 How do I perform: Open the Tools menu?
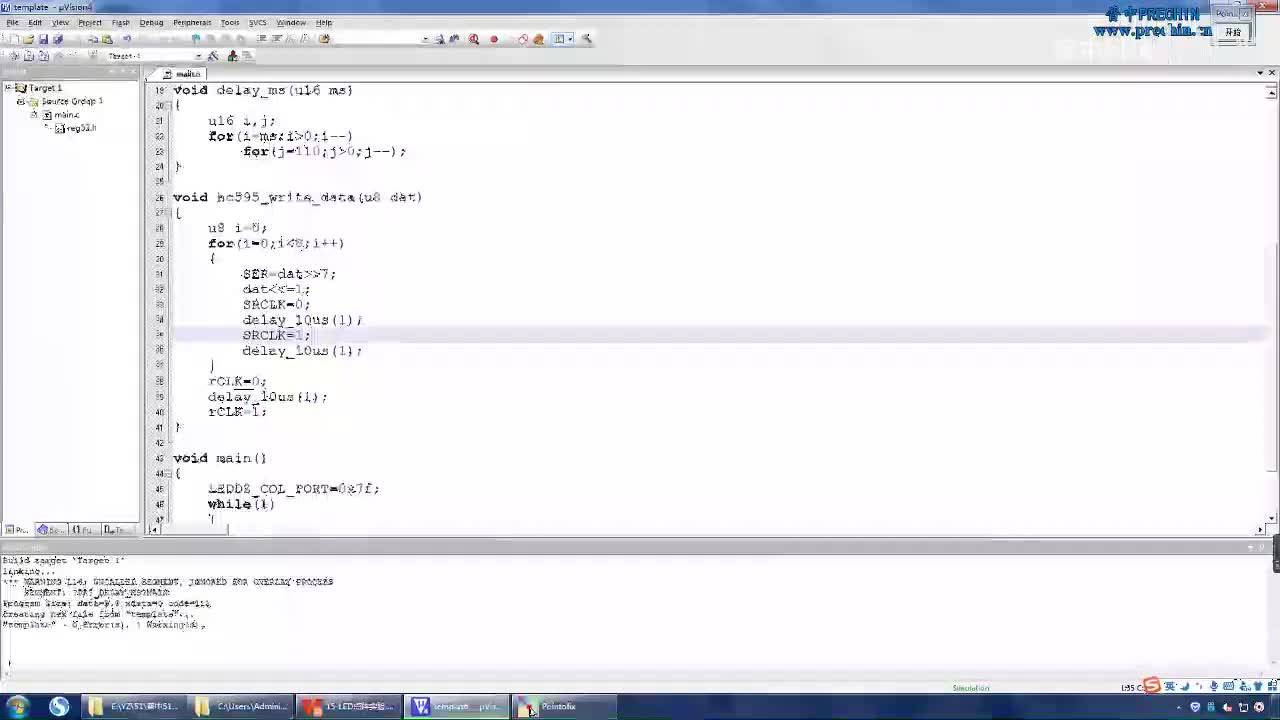pos(230,22)
